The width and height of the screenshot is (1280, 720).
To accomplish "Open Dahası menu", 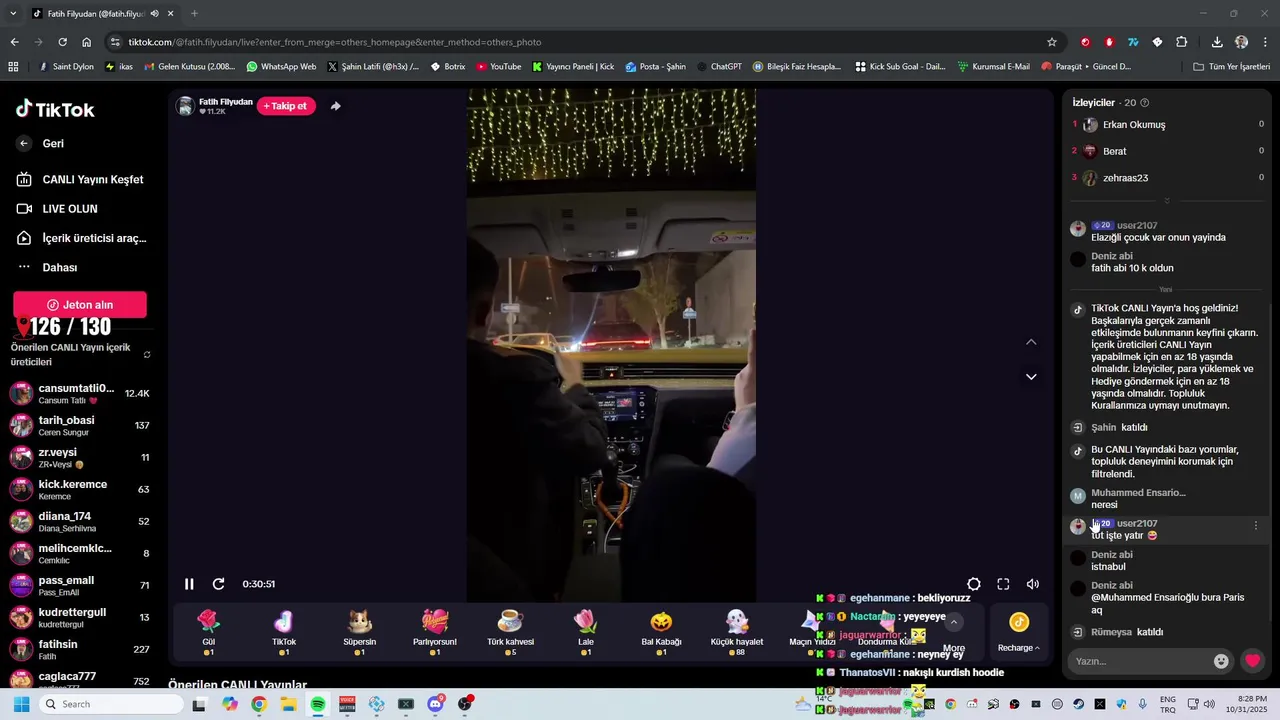I will click(47, 268).
